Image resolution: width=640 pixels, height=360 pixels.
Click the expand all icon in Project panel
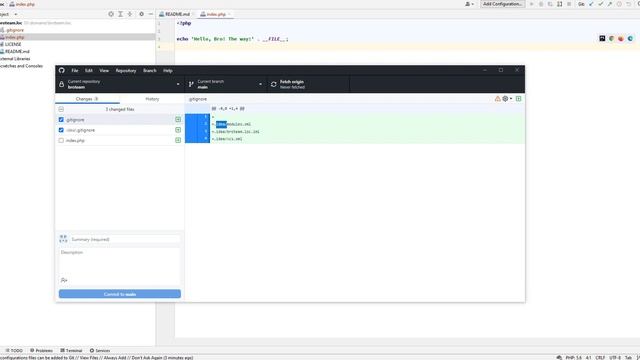click(120, 14)
